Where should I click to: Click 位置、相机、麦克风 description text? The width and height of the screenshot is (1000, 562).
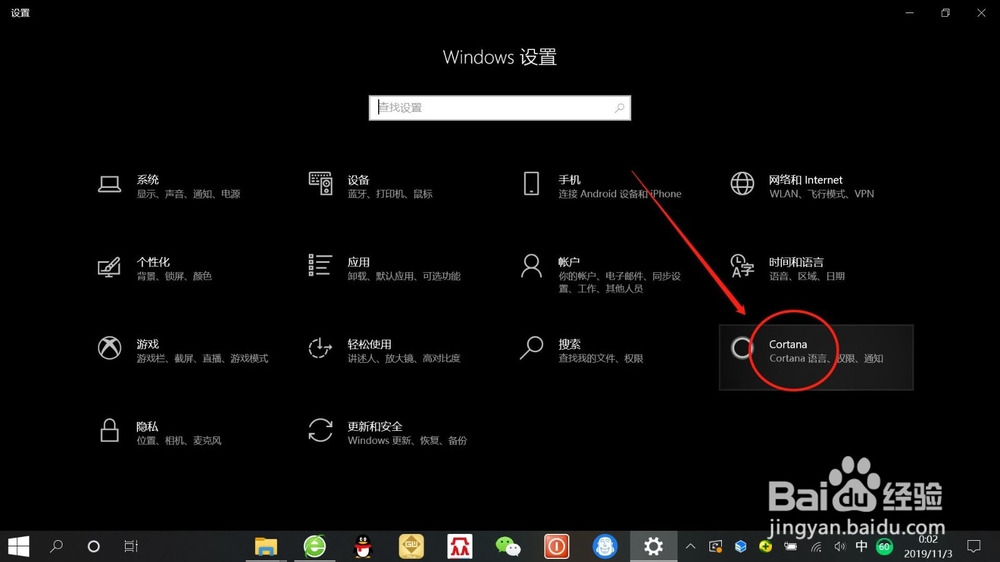coord(179,441)
